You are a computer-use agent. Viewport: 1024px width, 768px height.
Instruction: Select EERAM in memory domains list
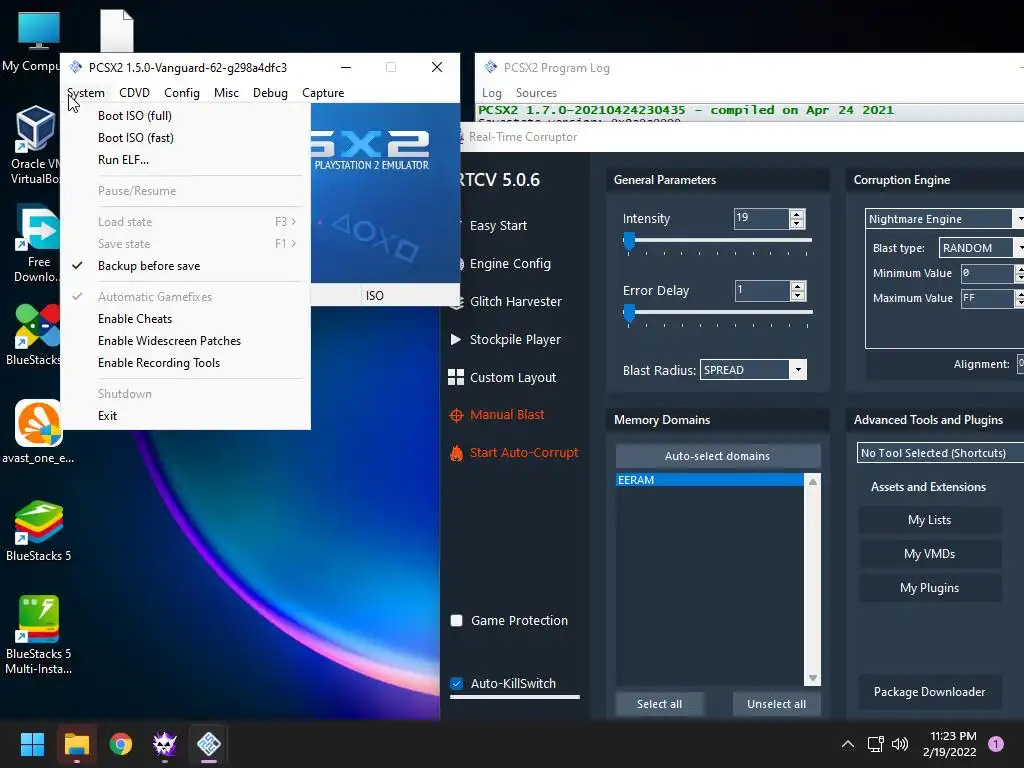(710, 480)
